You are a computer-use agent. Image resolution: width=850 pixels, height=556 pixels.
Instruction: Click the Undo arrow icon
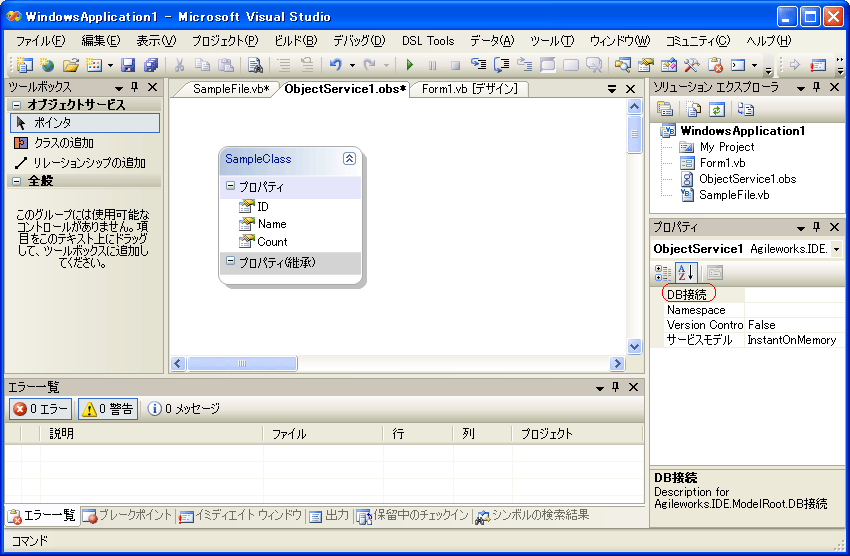click(x=336, y=65)
